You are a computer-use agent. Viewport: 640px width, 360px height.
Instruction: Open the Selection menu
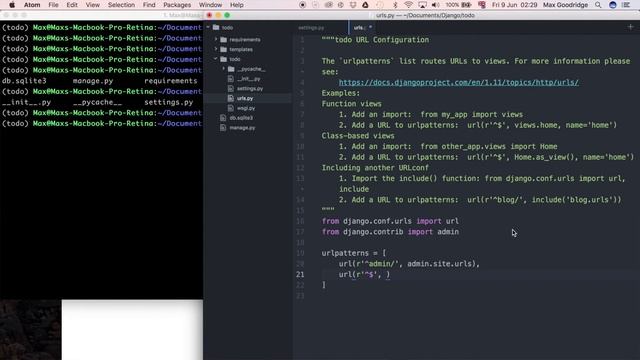121,5
